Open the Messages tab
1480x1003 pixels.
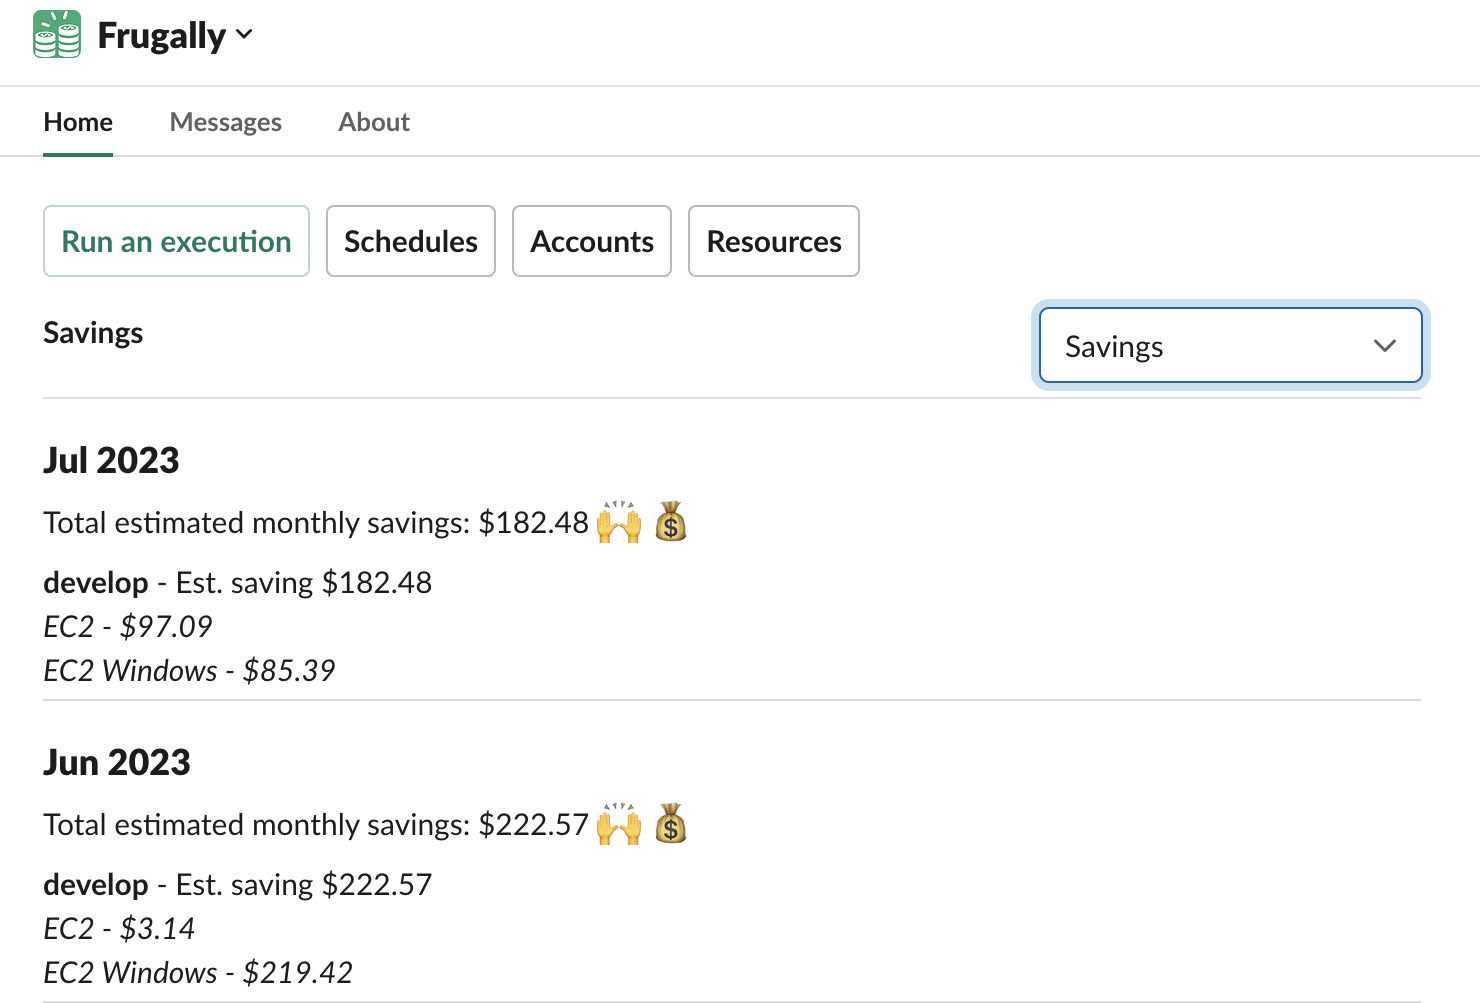click(x=225, y=122)
